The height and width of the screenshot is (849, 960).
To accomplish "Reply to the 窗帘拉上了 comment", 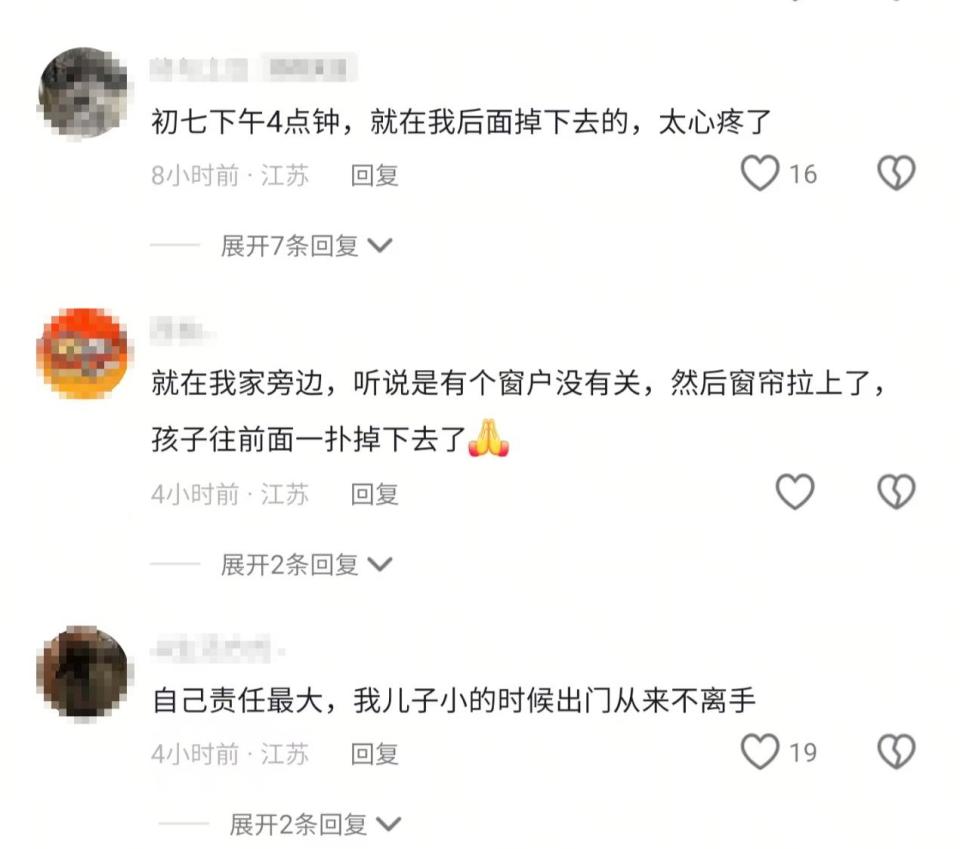I will click(375, 494).
